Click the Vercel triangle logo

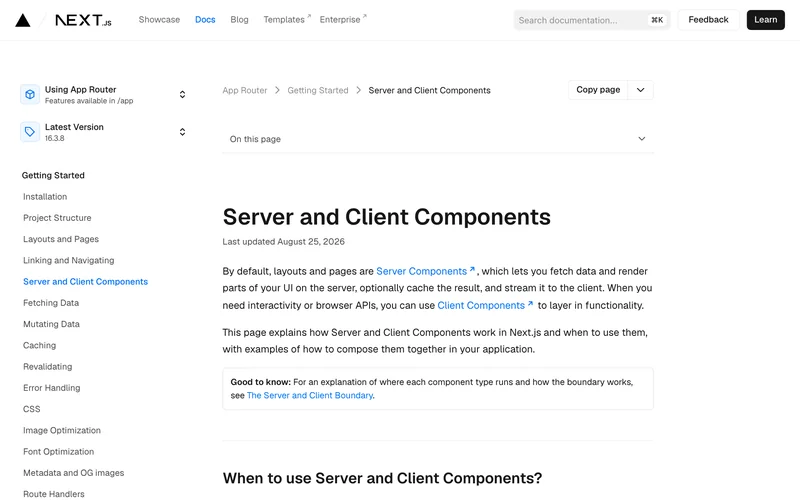coord(22,20)
